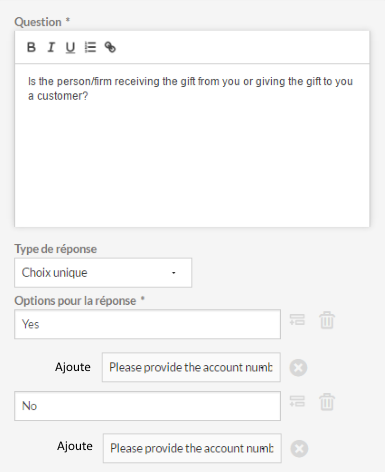
Task: Add sub-item to the Yes option
Action: pyautogui.click(x=297, y=320)
